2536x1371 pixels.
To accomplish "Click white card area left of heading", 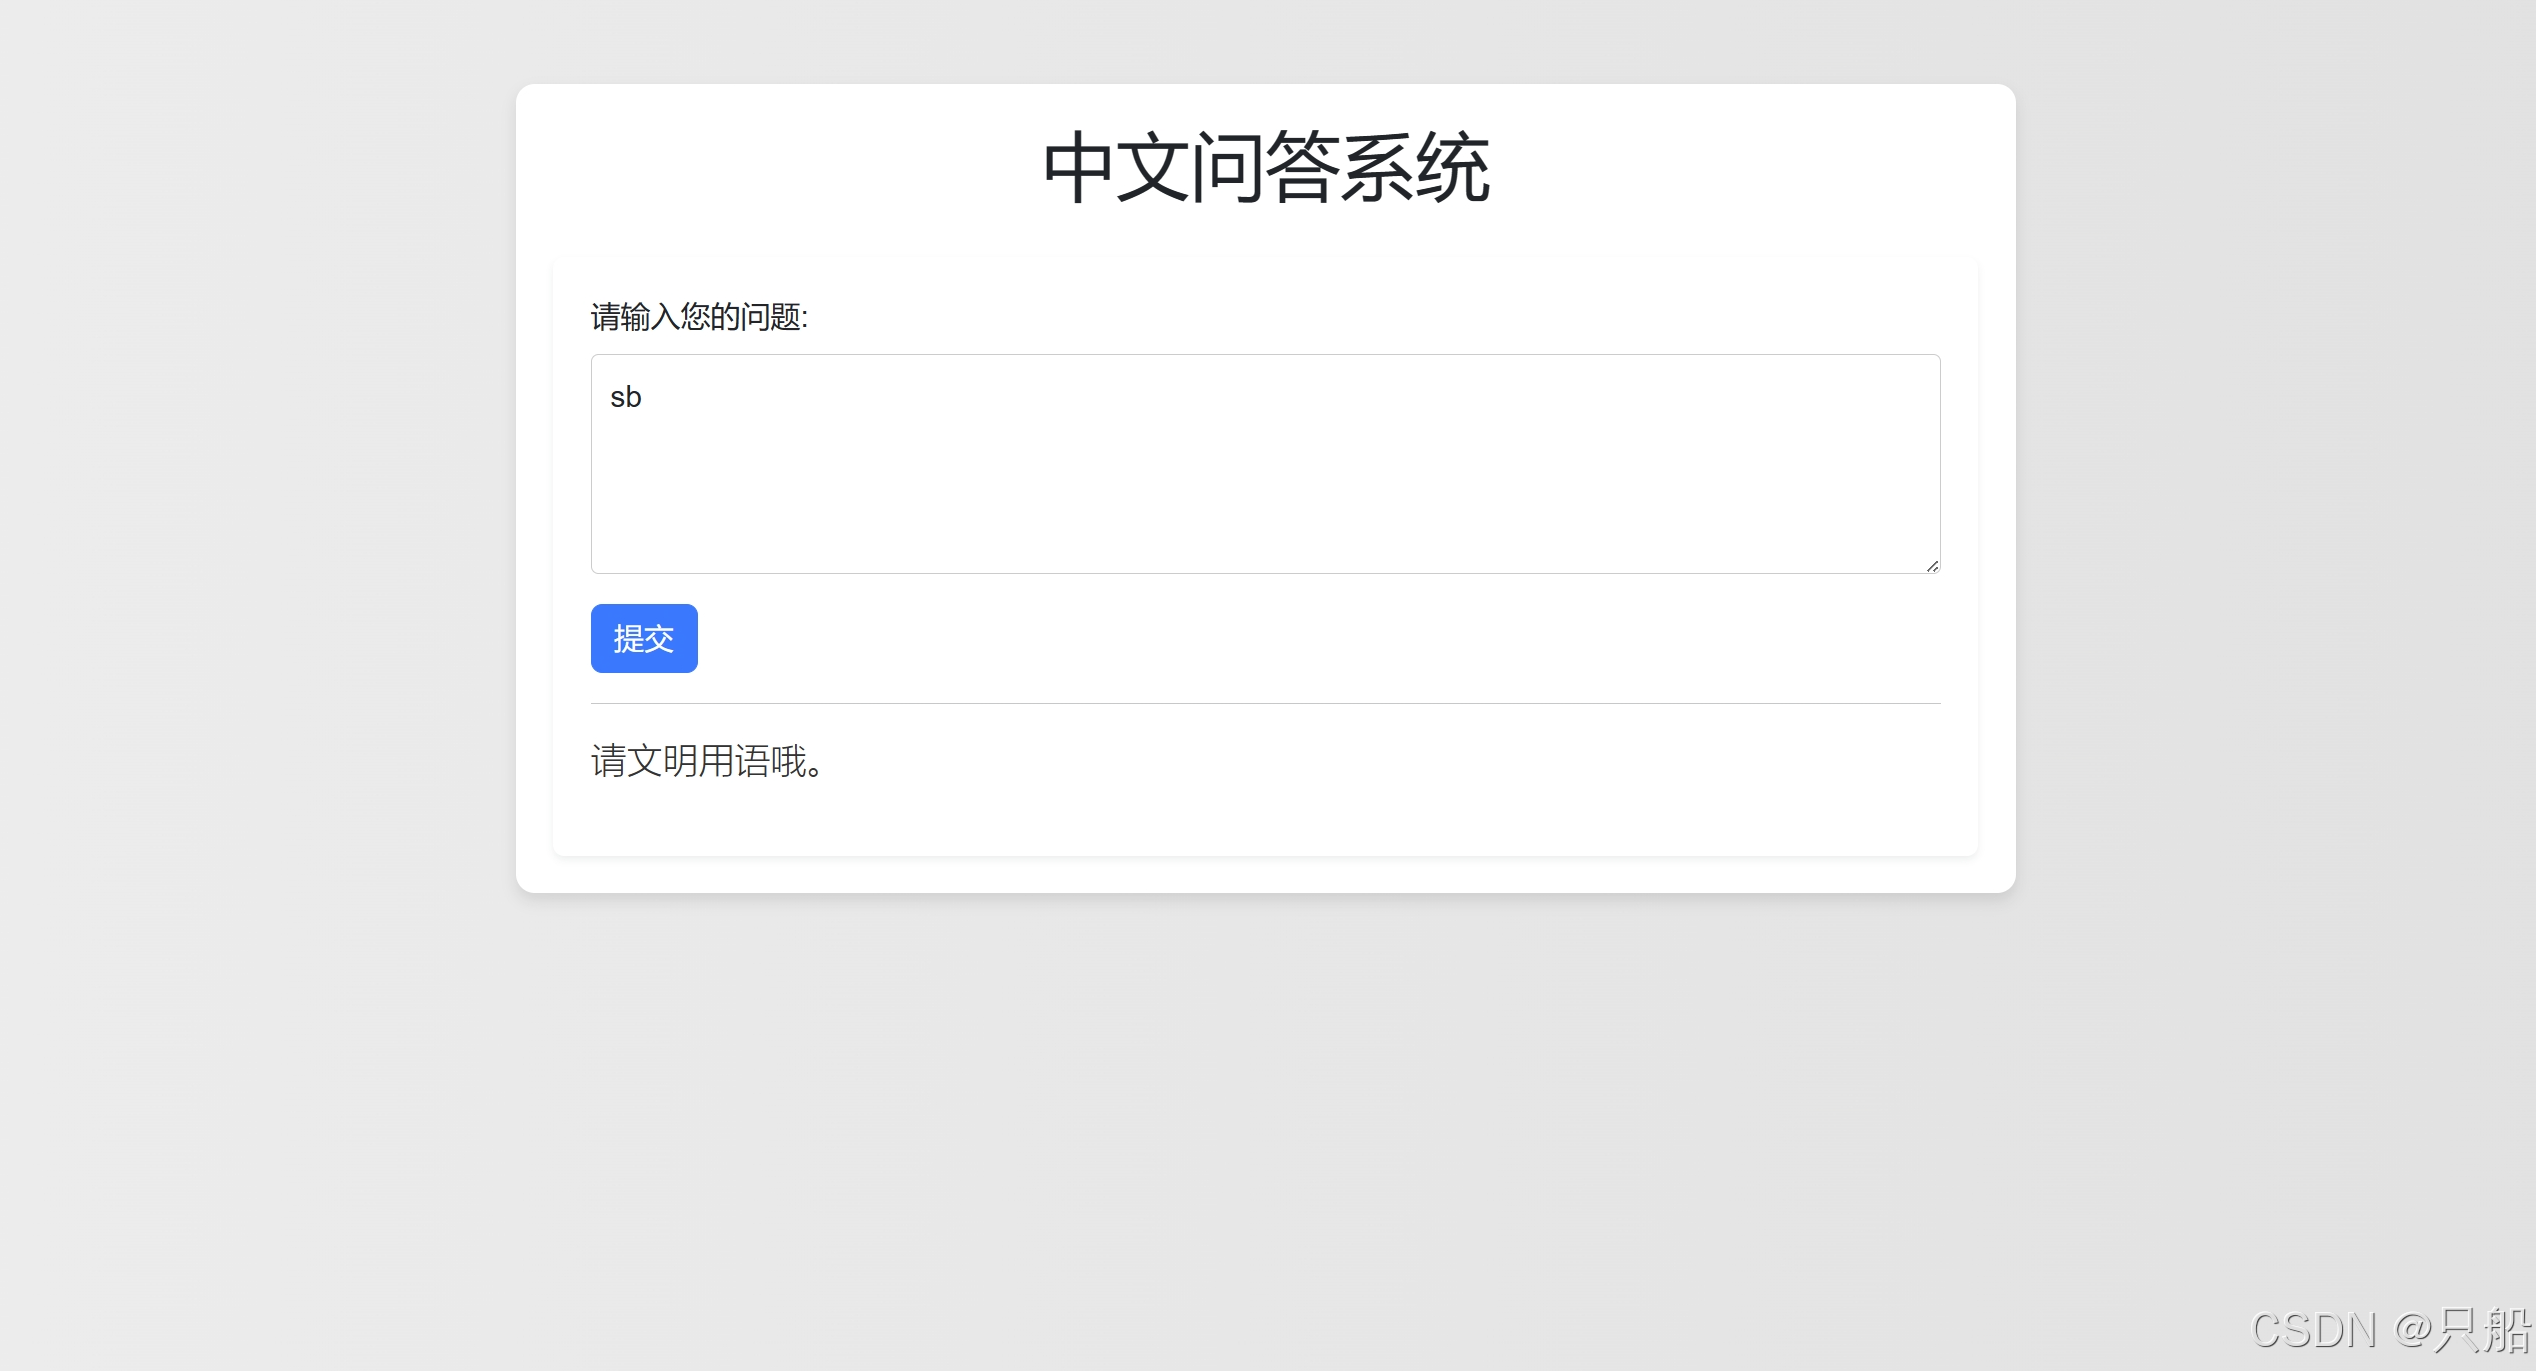I will click(x=780, y=168).
